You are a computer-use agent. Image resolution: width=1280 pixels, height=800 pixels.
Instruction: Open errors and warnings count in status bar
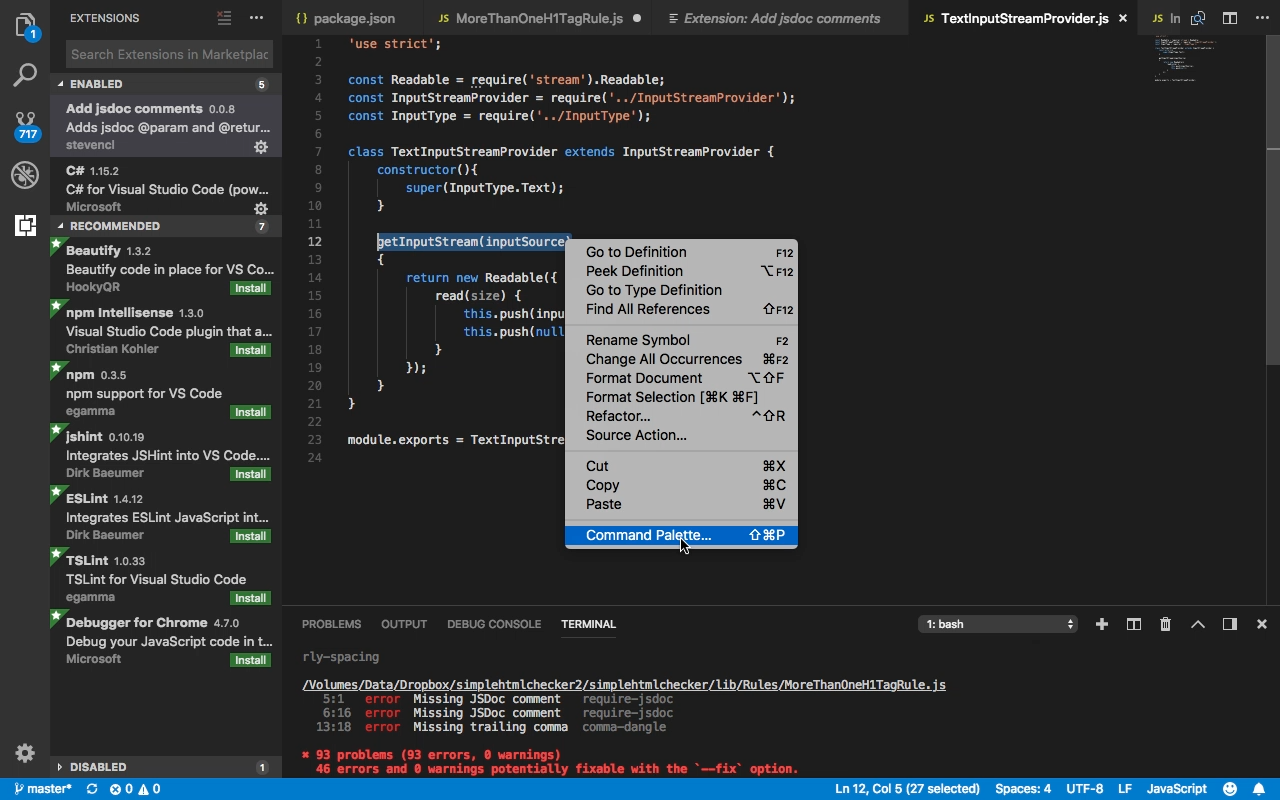coord(135,789)
